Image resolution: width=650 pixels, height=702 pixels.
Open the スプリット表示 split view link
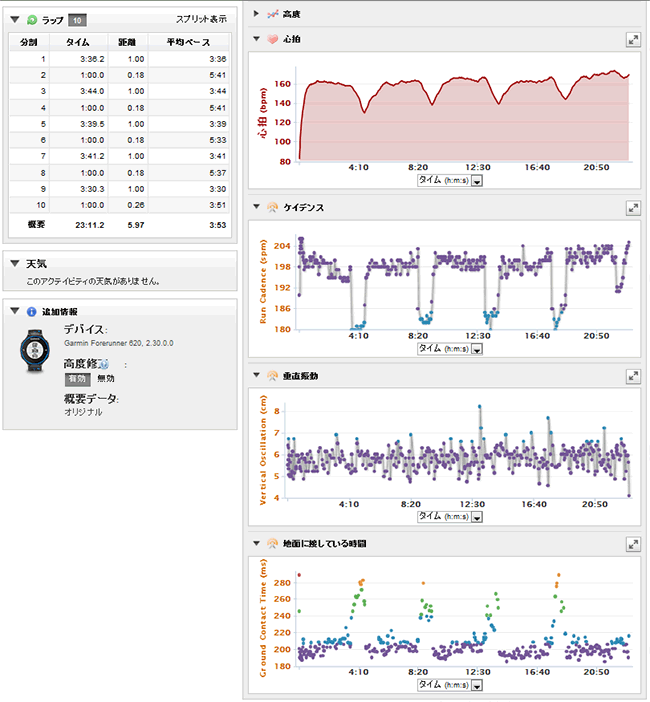[200, 19]
